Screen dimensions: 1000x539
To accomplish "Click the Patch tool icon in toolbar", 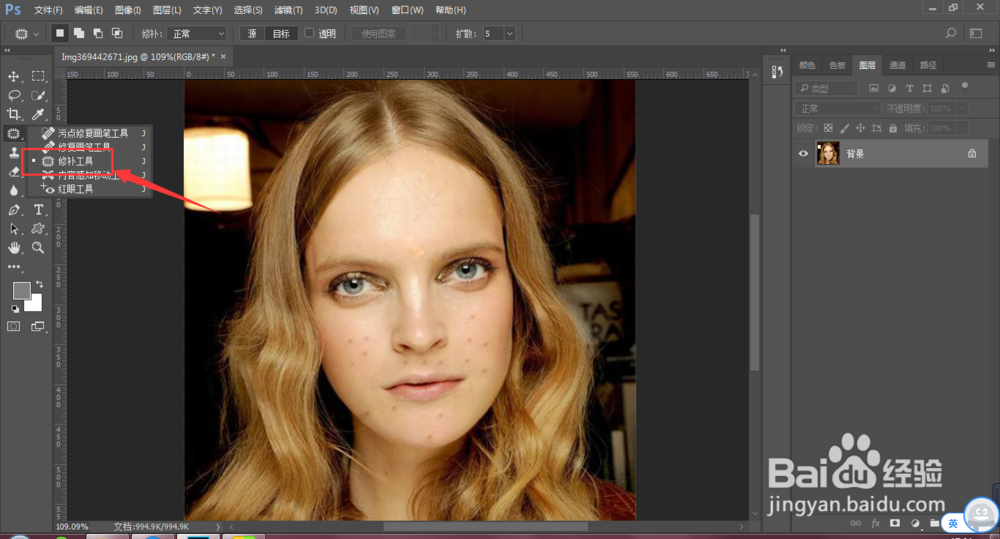I will tap(13, 133).
